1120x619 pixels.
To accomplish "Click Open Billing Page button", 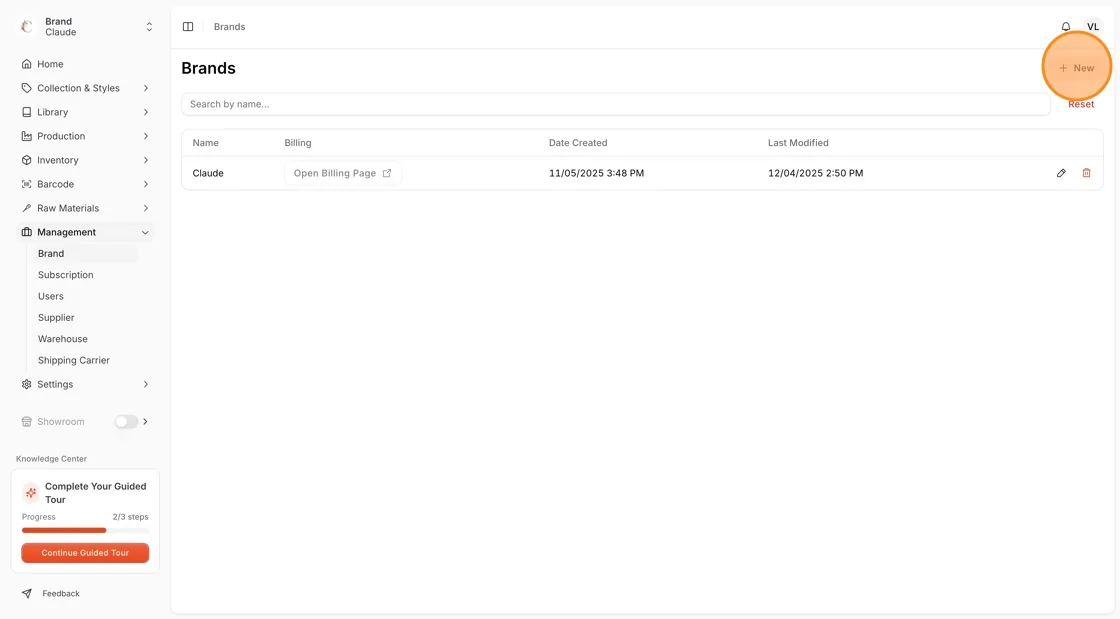I will pos(343,173).
